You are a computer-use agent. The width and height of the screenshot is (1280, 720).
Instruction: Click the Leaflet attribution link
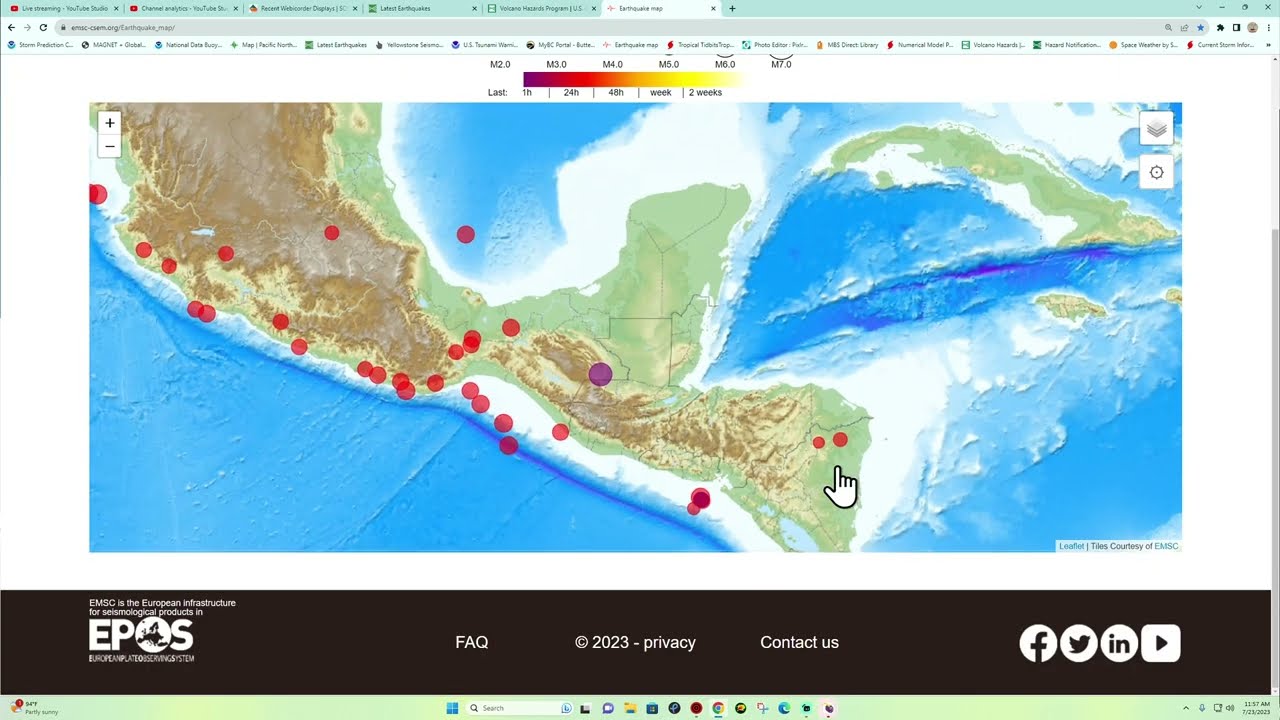(1071, 546)
